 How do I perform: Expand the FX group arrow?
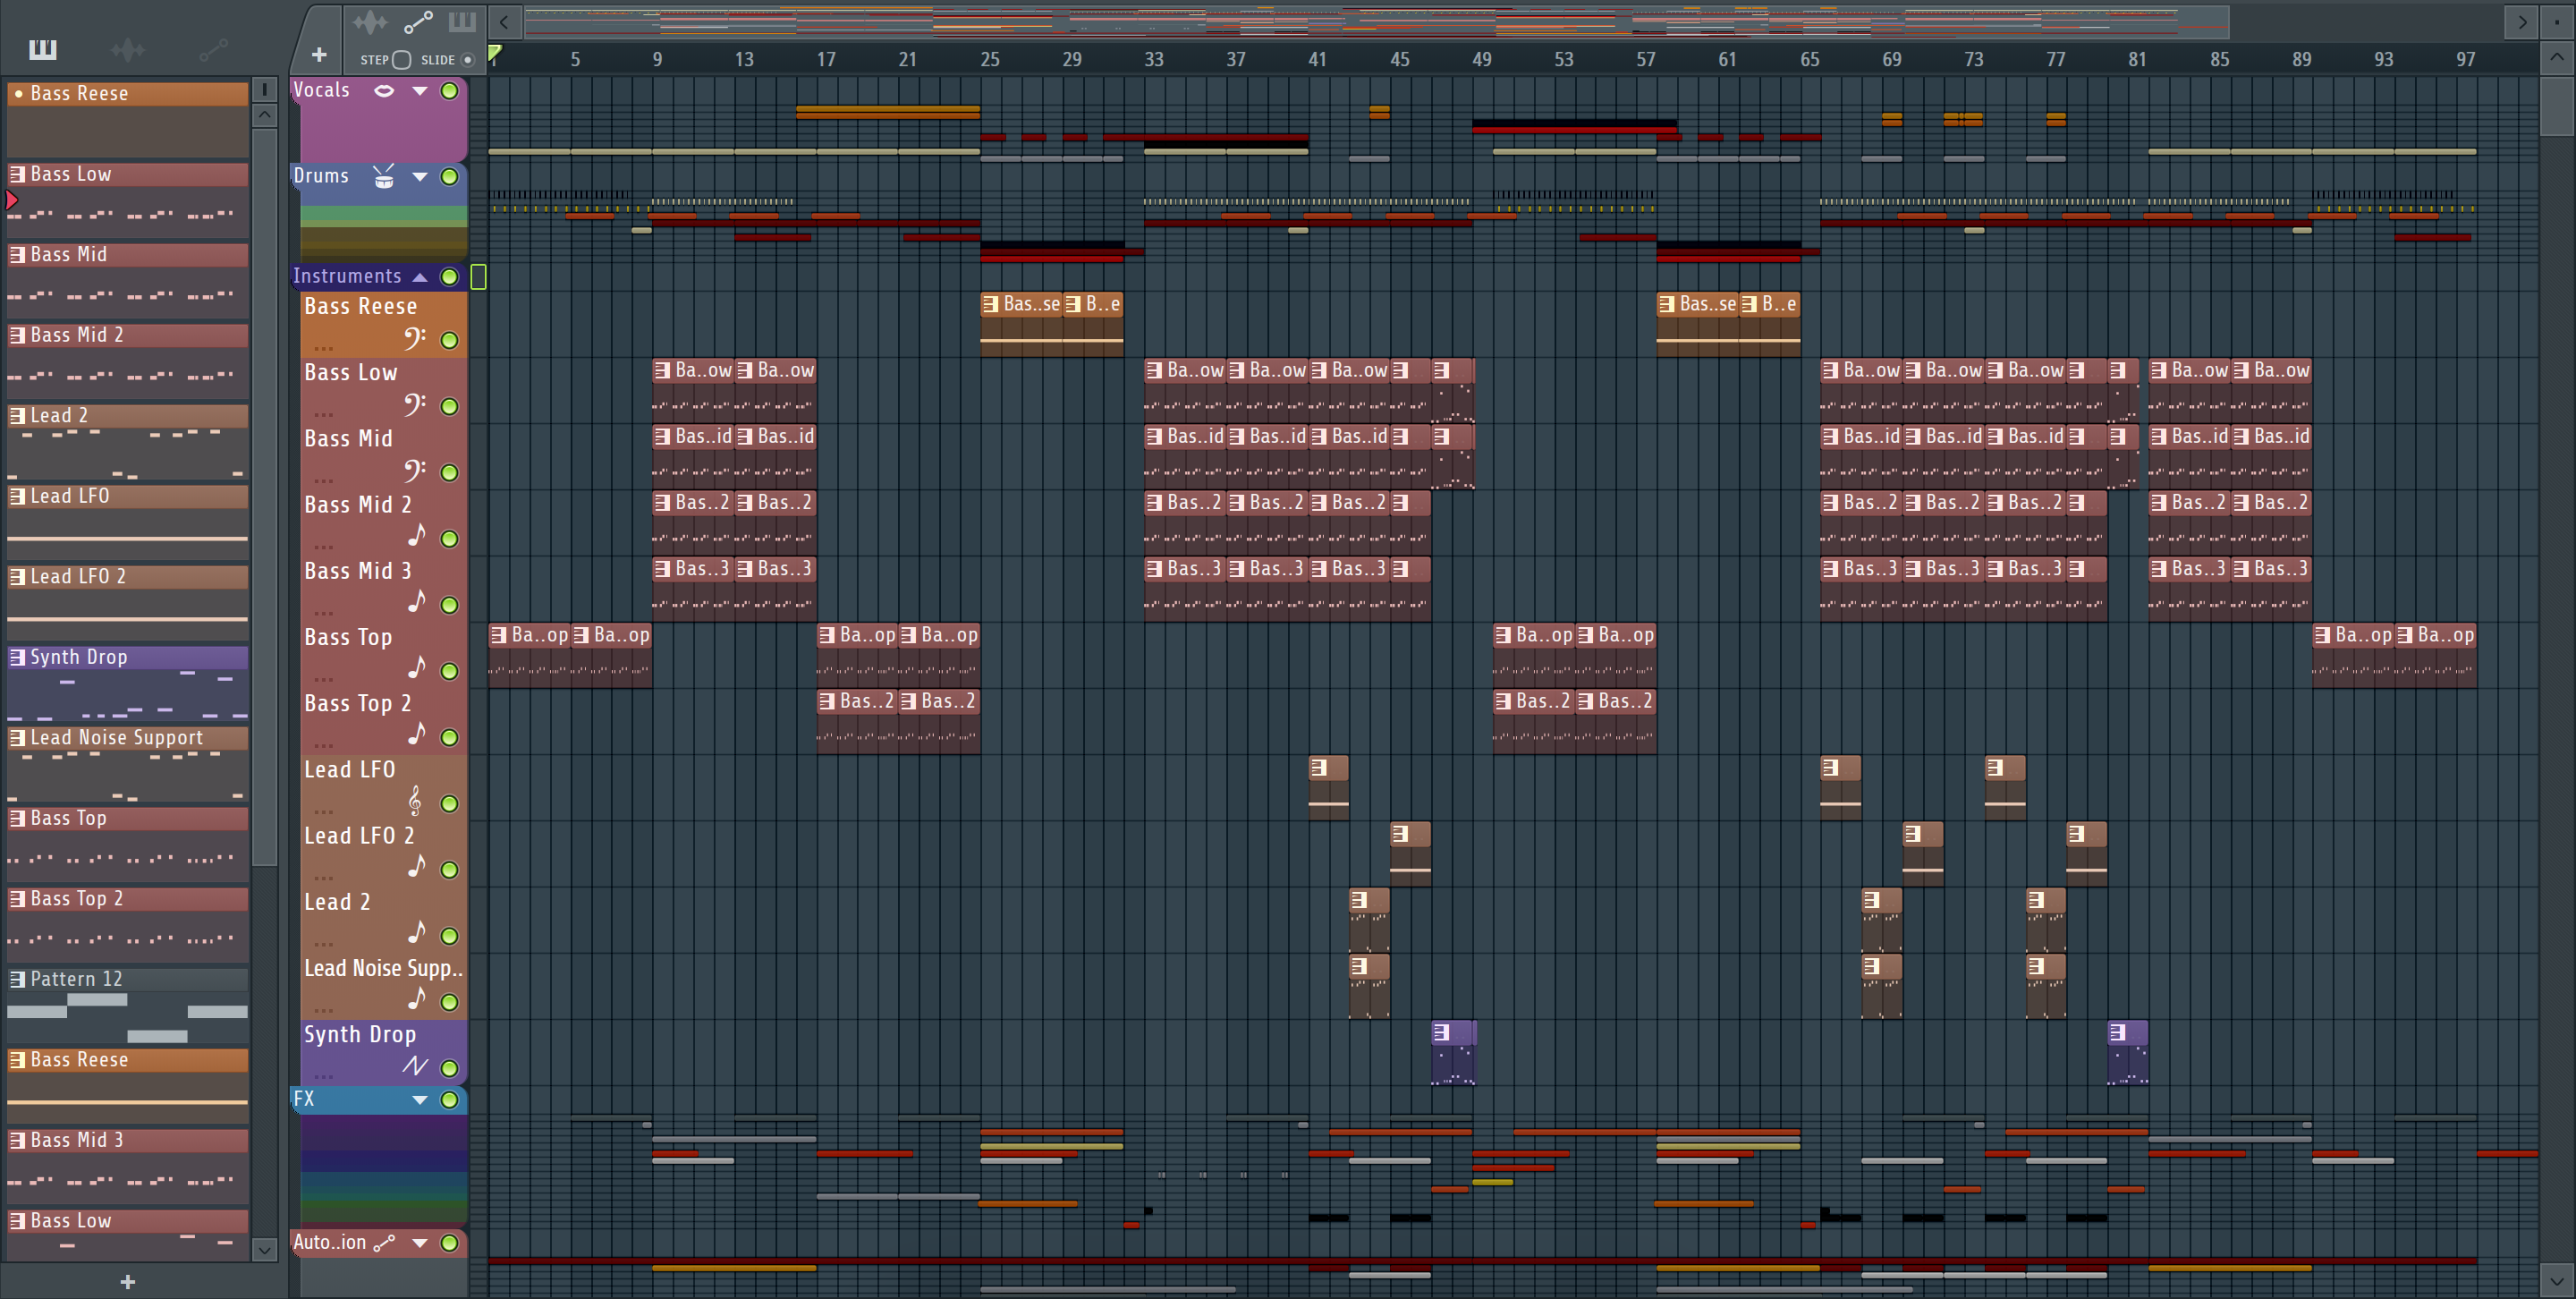[x=420, y=1100]
